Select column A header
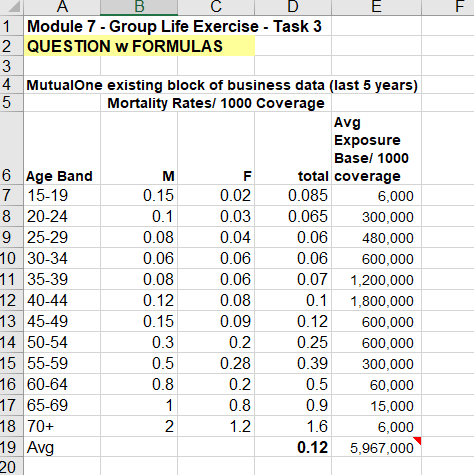 (62, 7)
